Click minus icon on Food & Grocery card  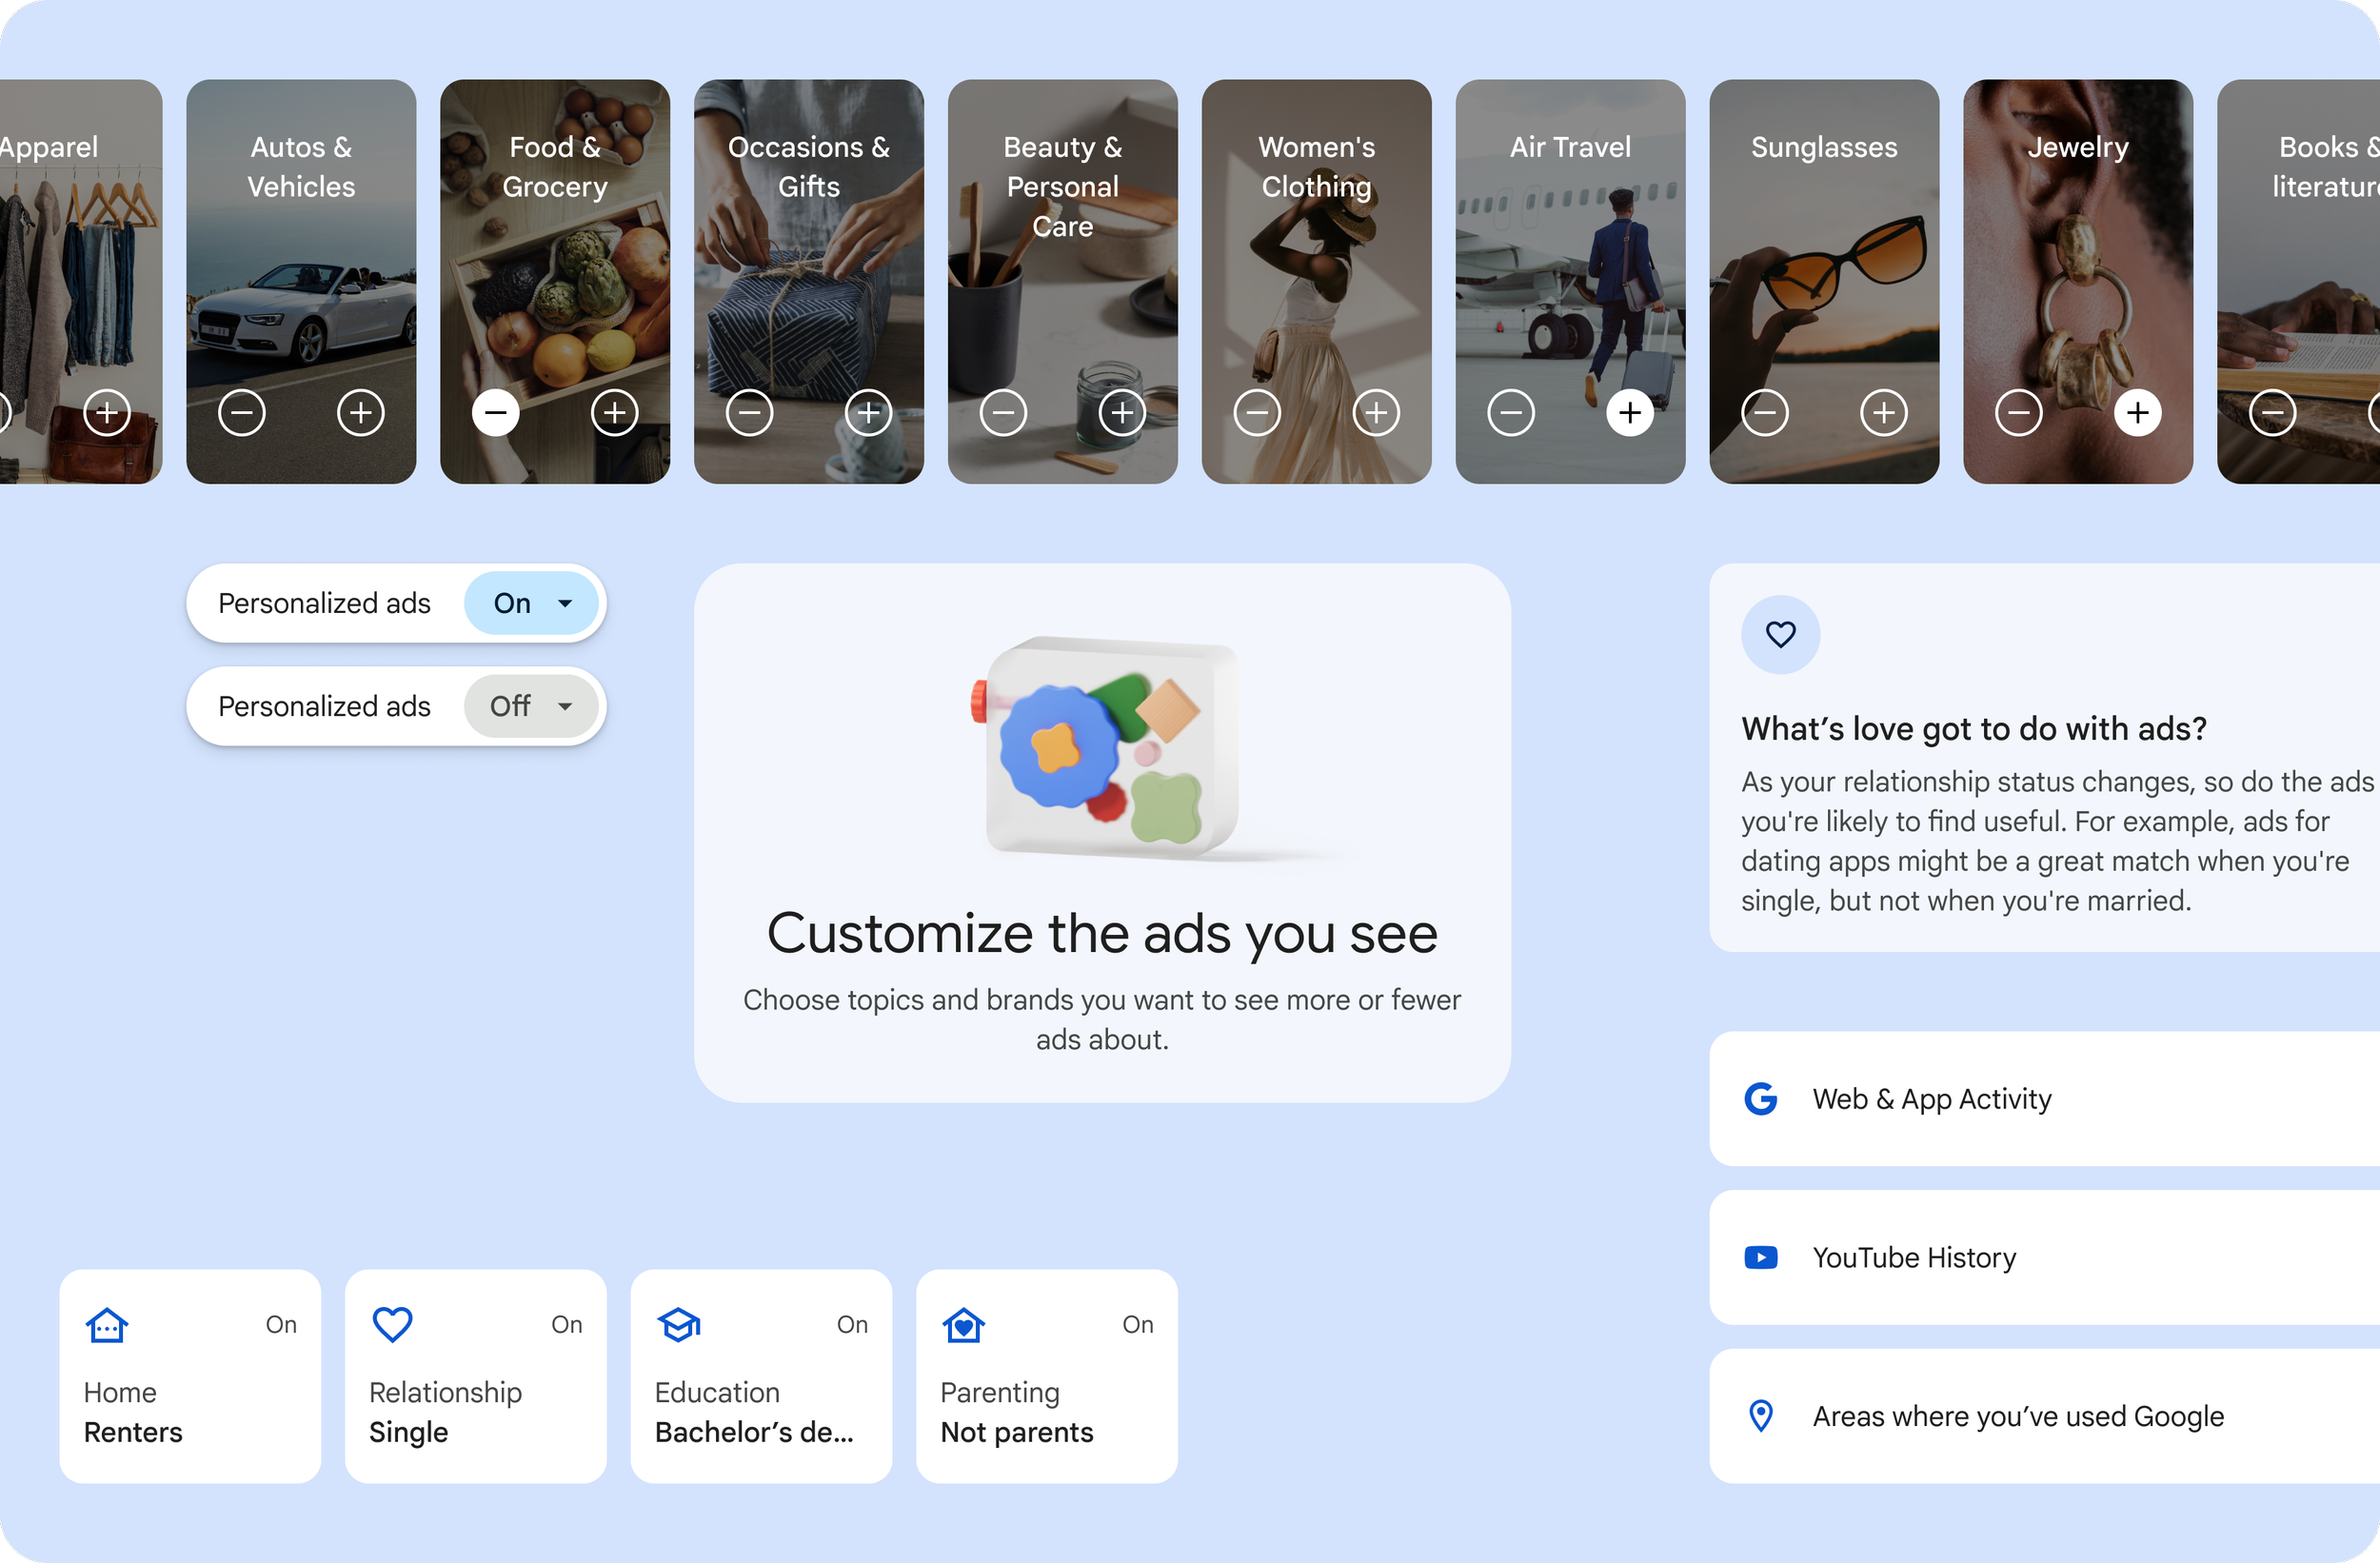coord(496,412)
